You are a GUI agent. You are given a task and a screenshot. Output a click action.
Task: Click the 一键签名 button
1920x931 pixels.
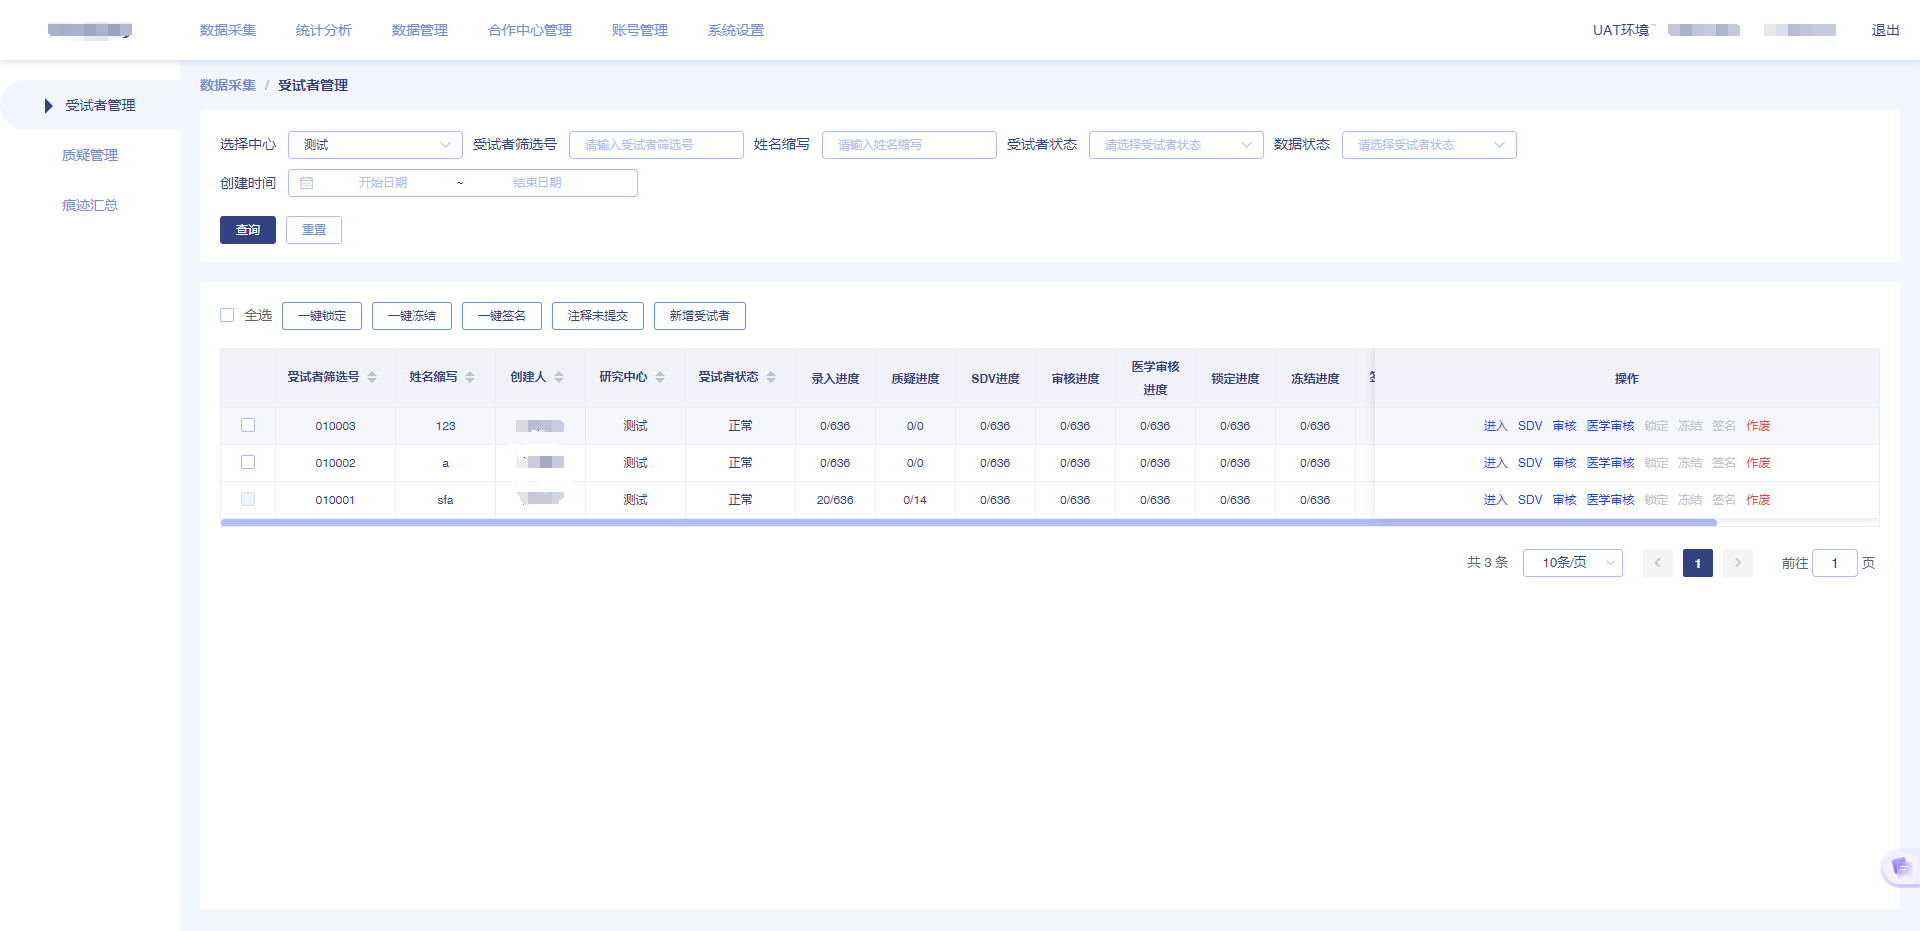click(502, 316)
